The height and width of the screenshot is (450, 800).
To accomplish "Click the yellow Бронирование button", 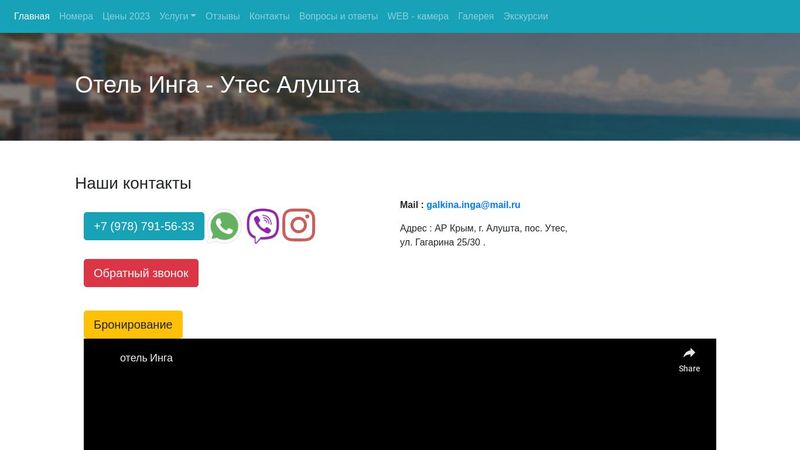I will click(133, 324).
